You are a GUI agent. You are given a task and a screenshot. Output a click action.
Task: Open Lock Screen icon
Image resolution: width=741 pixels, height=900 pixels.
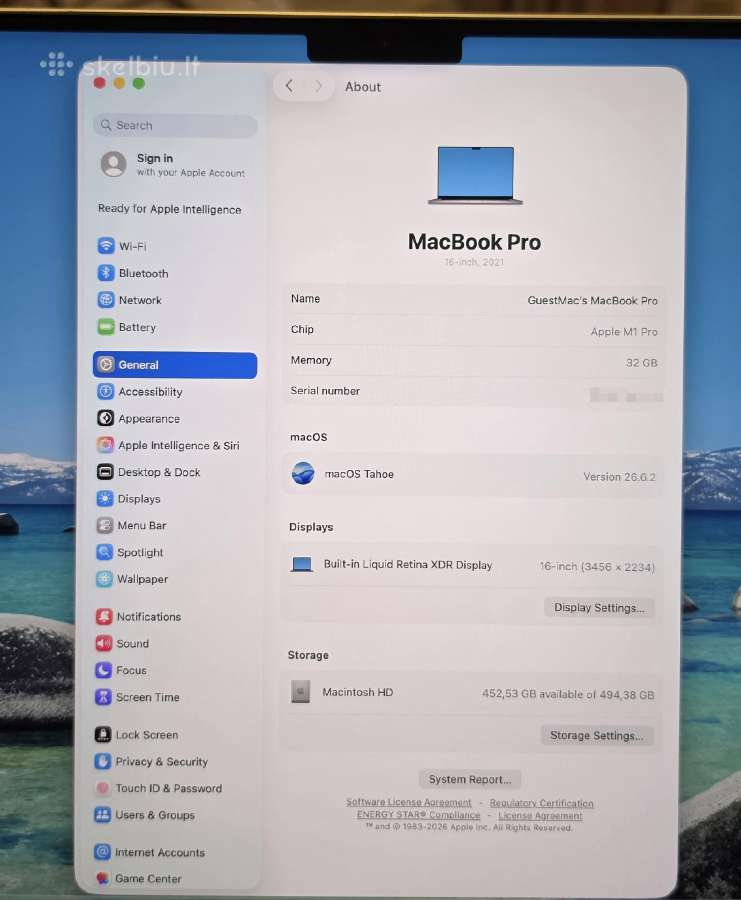(x=103, y=734)
